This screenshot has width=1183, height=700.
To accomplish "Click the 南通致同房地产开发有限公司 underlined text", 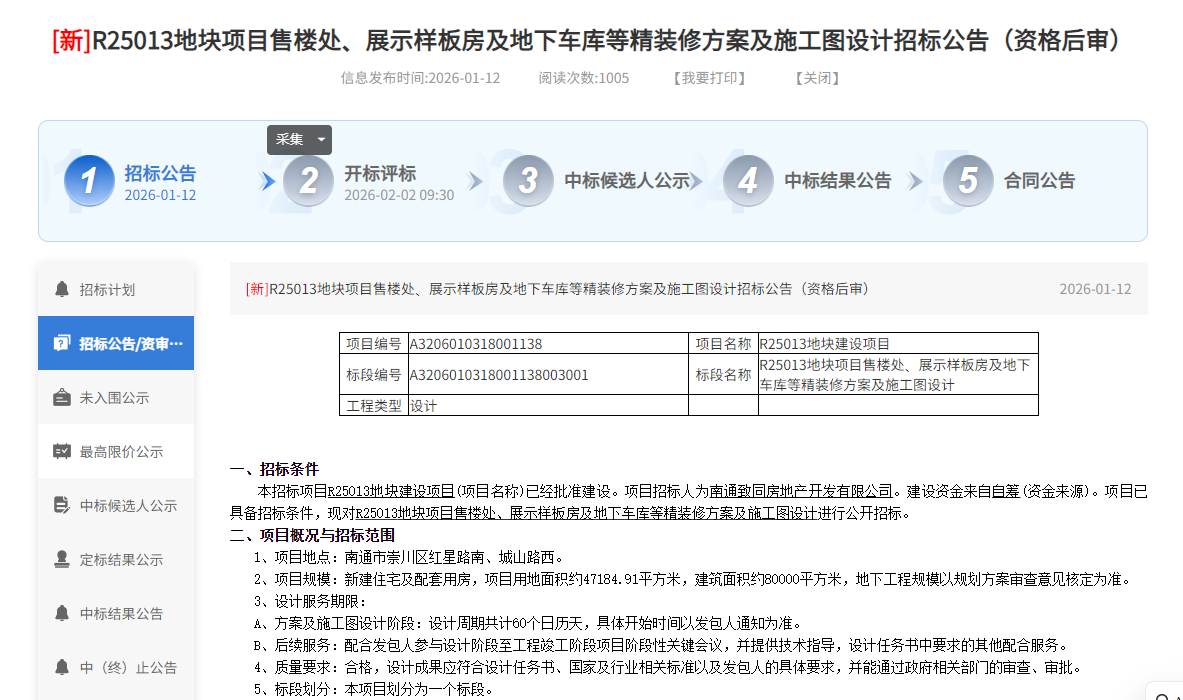I will (801, 491).
